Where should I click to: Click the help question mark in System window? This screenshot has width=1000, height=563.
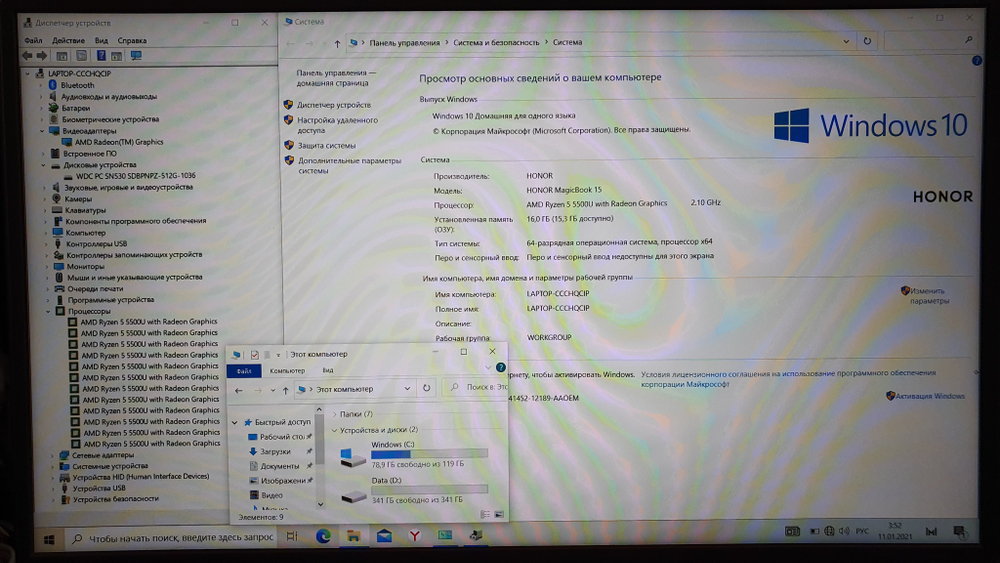click(976, 61)
